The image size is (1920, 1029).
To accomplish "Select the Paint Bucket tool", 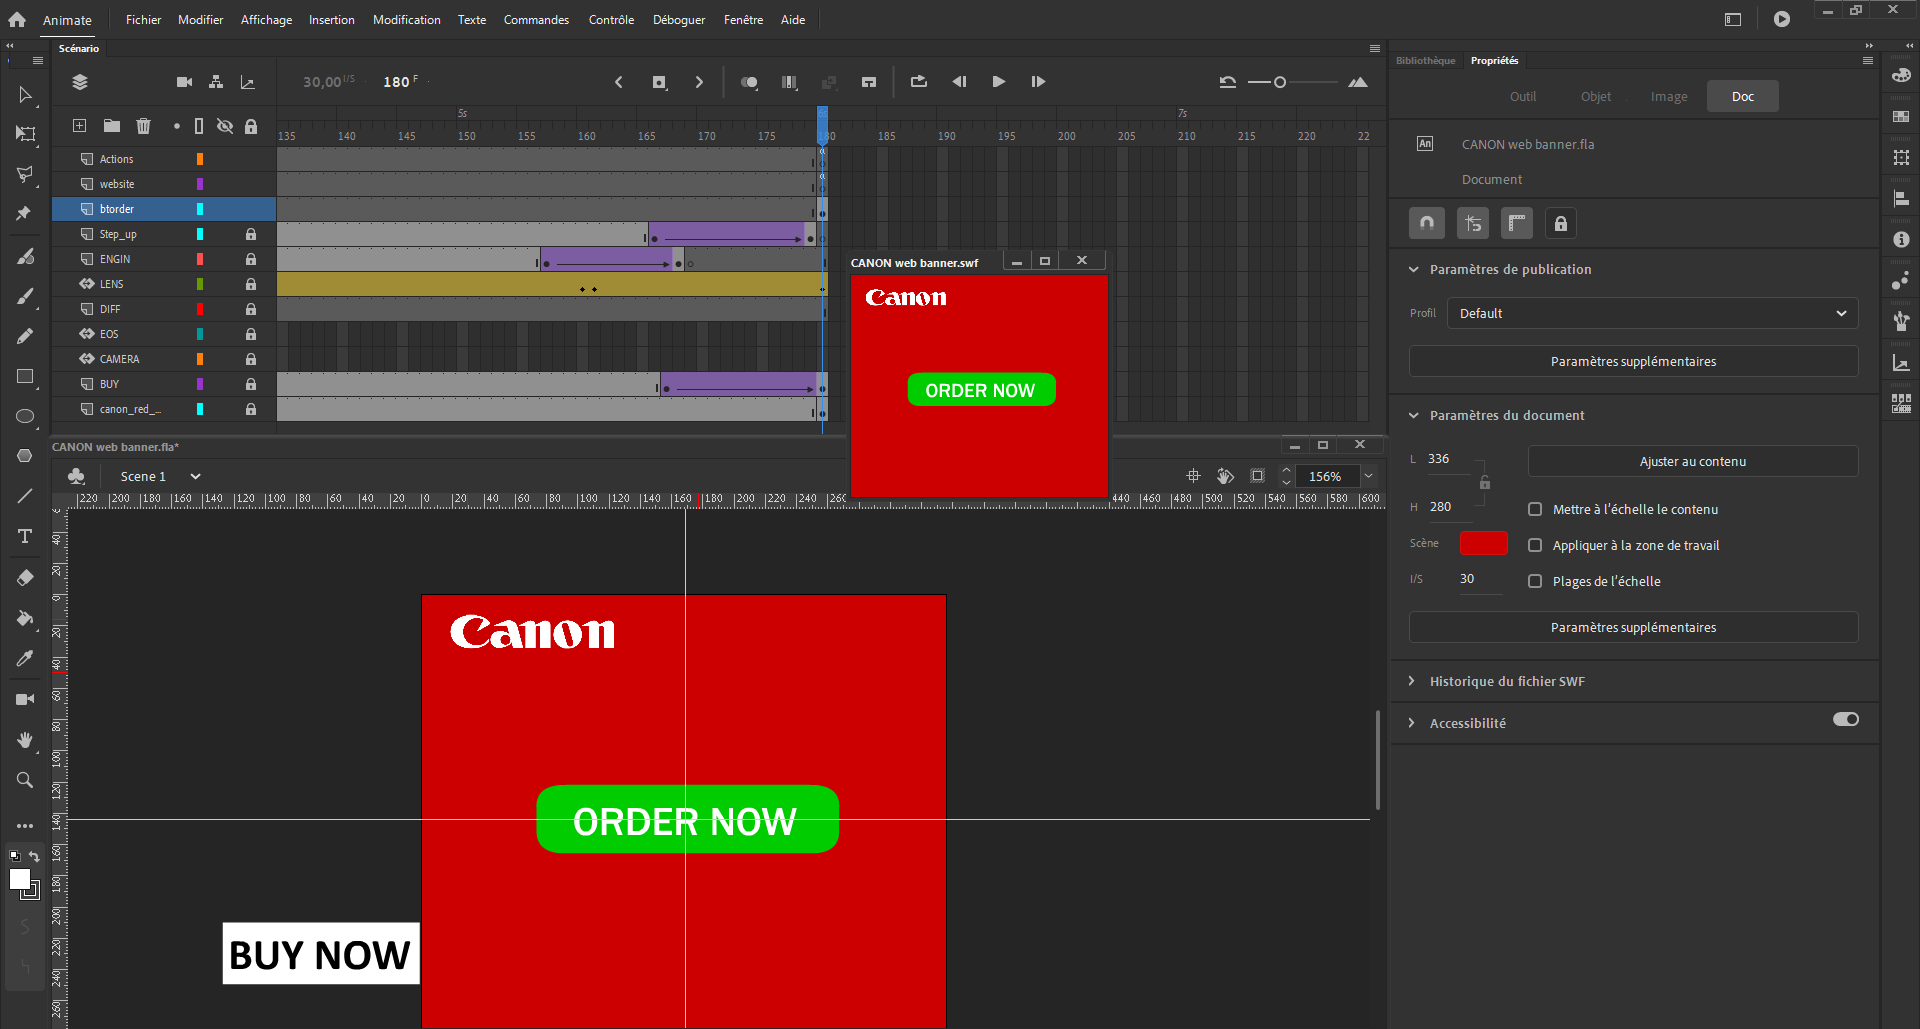I will click(x=25, y=618).
